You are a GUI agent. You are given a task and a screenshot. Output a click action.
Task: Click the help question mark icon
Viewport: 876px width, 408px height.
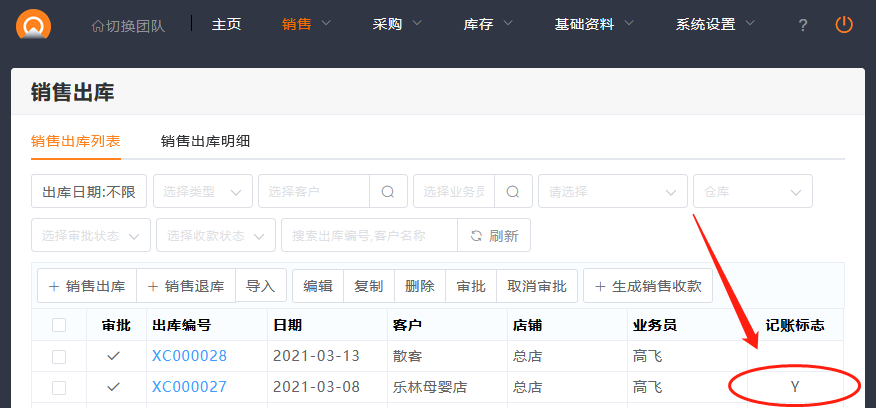point(803,25)
